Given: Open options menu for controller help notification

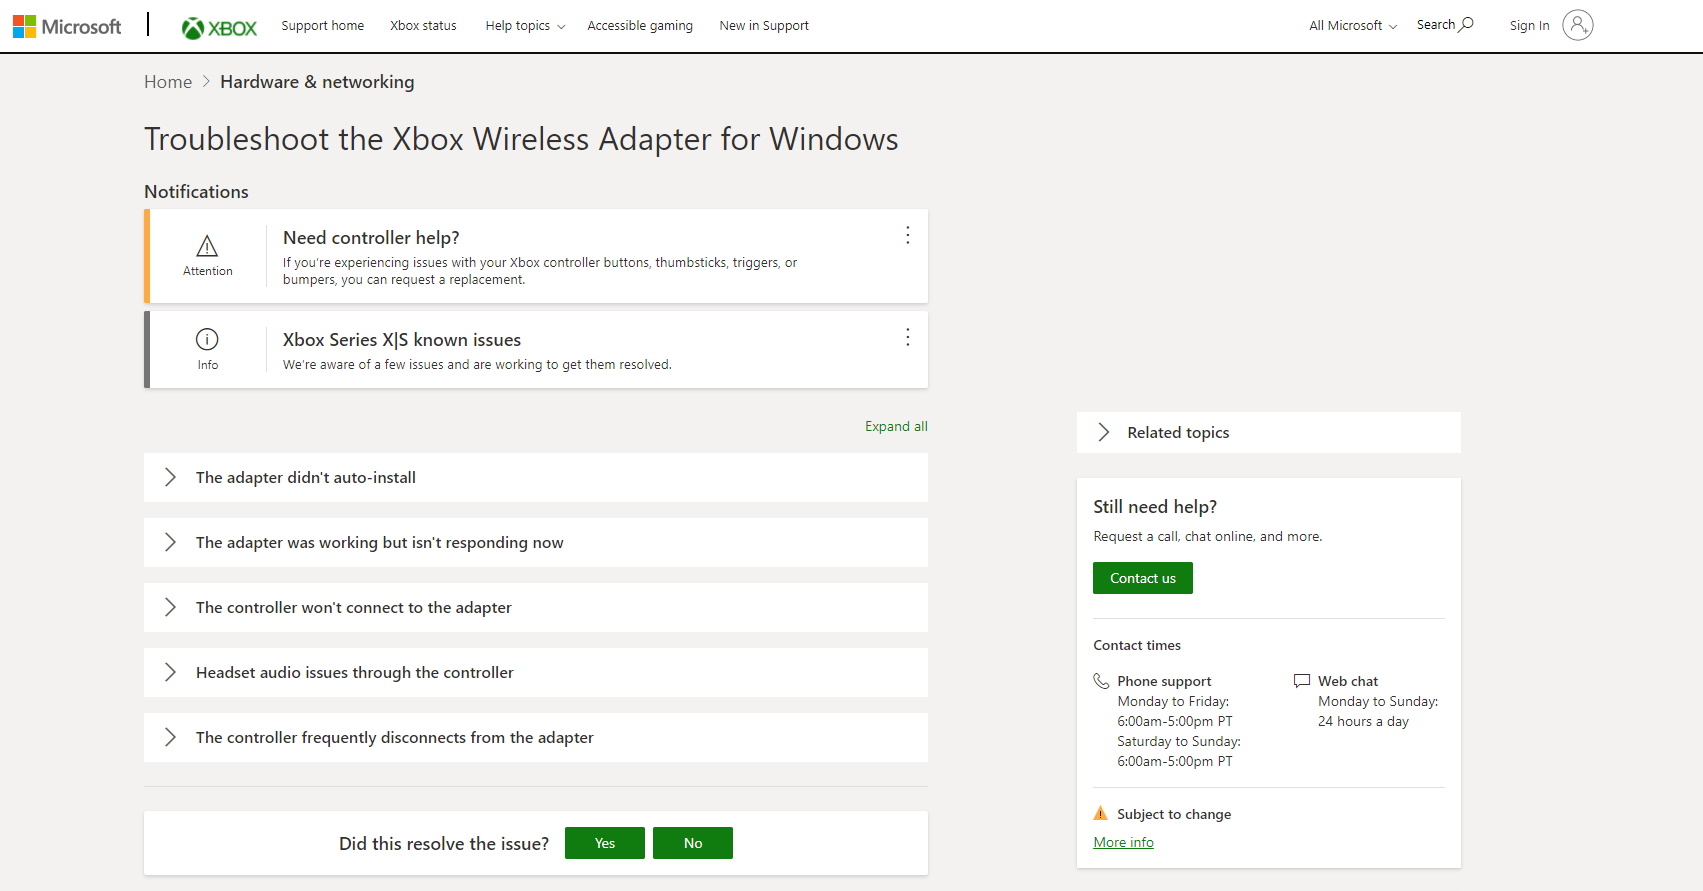Looking at the screenshot, I should (907, 235).
